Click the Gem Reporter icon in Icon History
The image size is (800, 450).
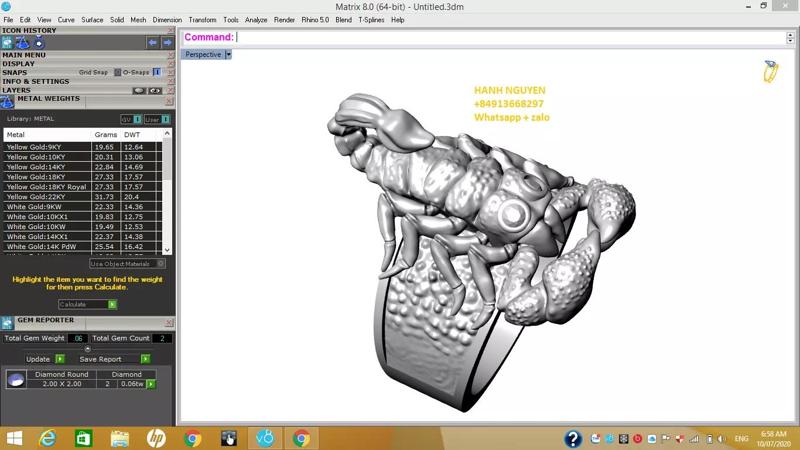click(x=7, y=42)
